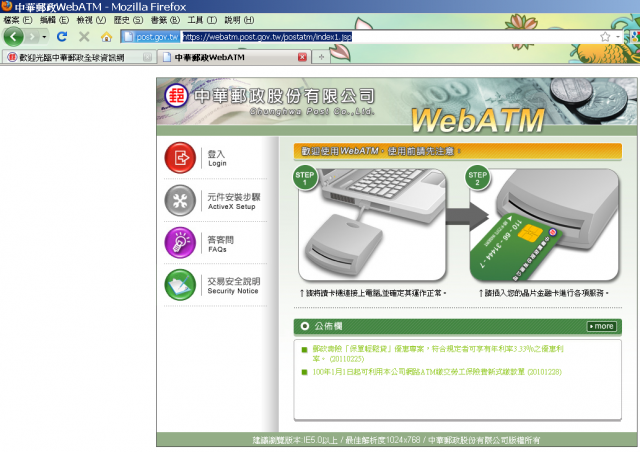This screenshot has height=452, width=640.
Task: Click the post.gov.tw site identity badge
Action: tap(151, 37)
